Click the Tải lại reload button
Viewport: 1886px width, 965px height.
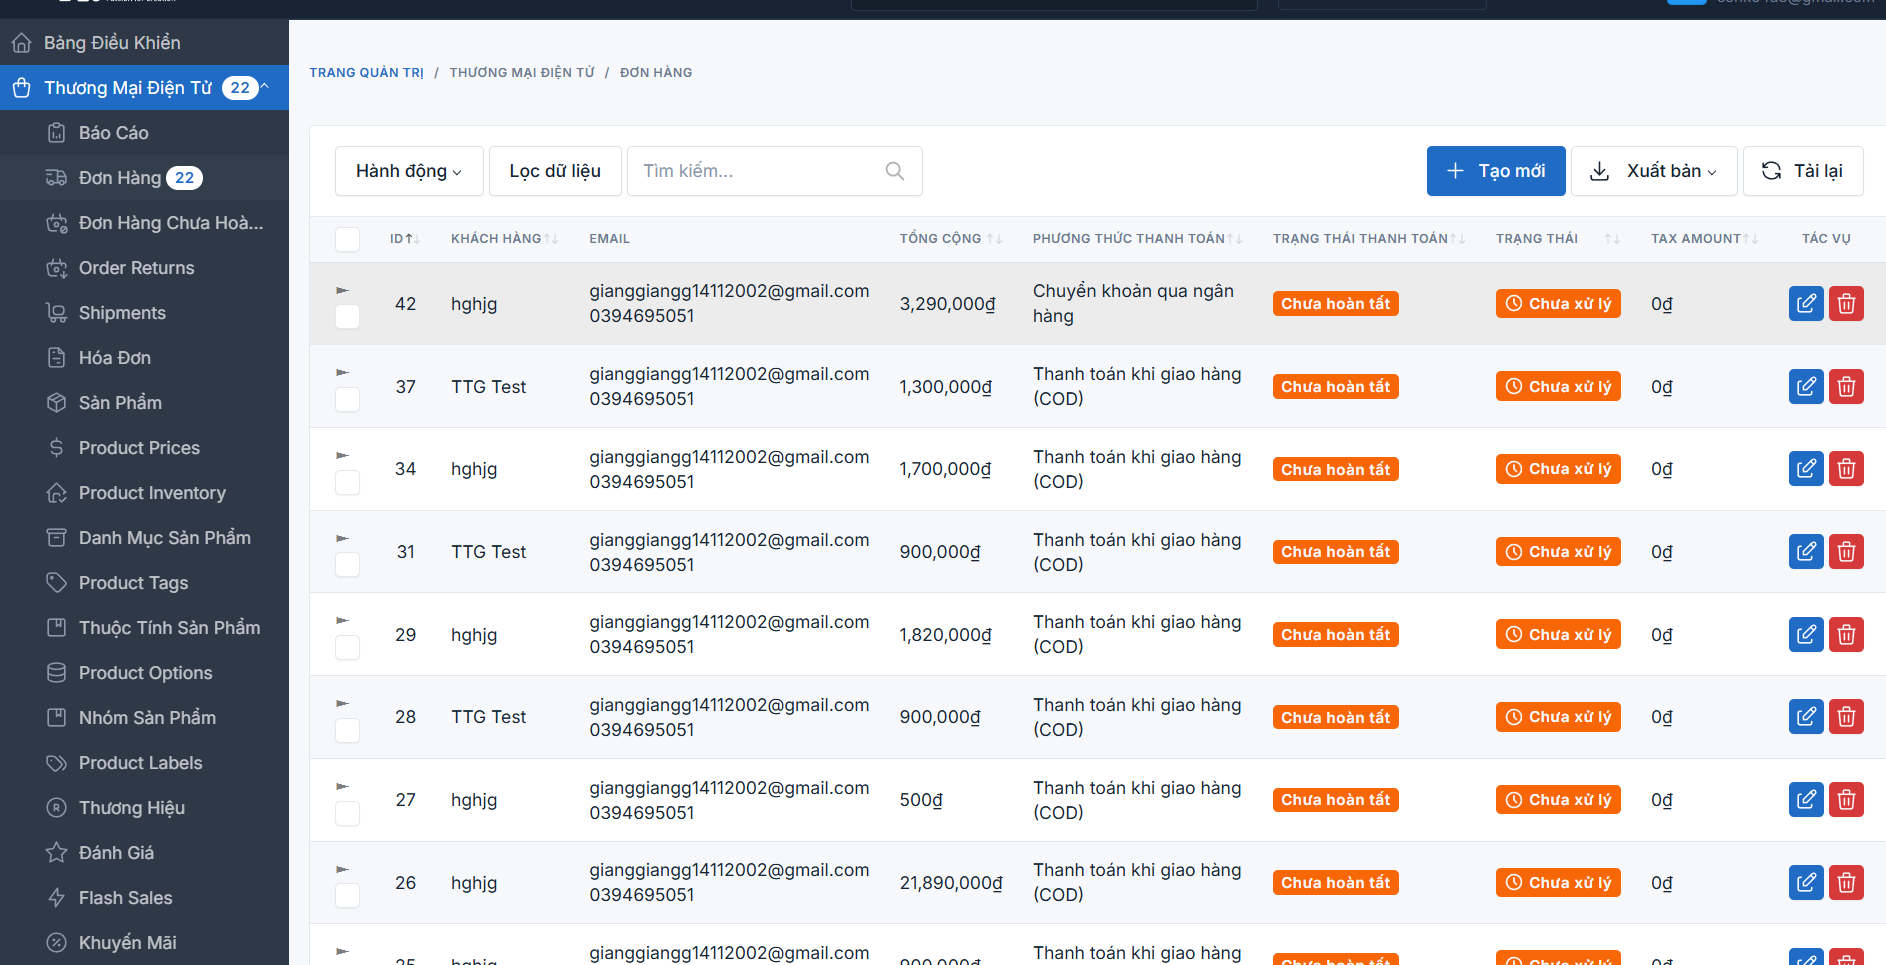(1803, 171)
